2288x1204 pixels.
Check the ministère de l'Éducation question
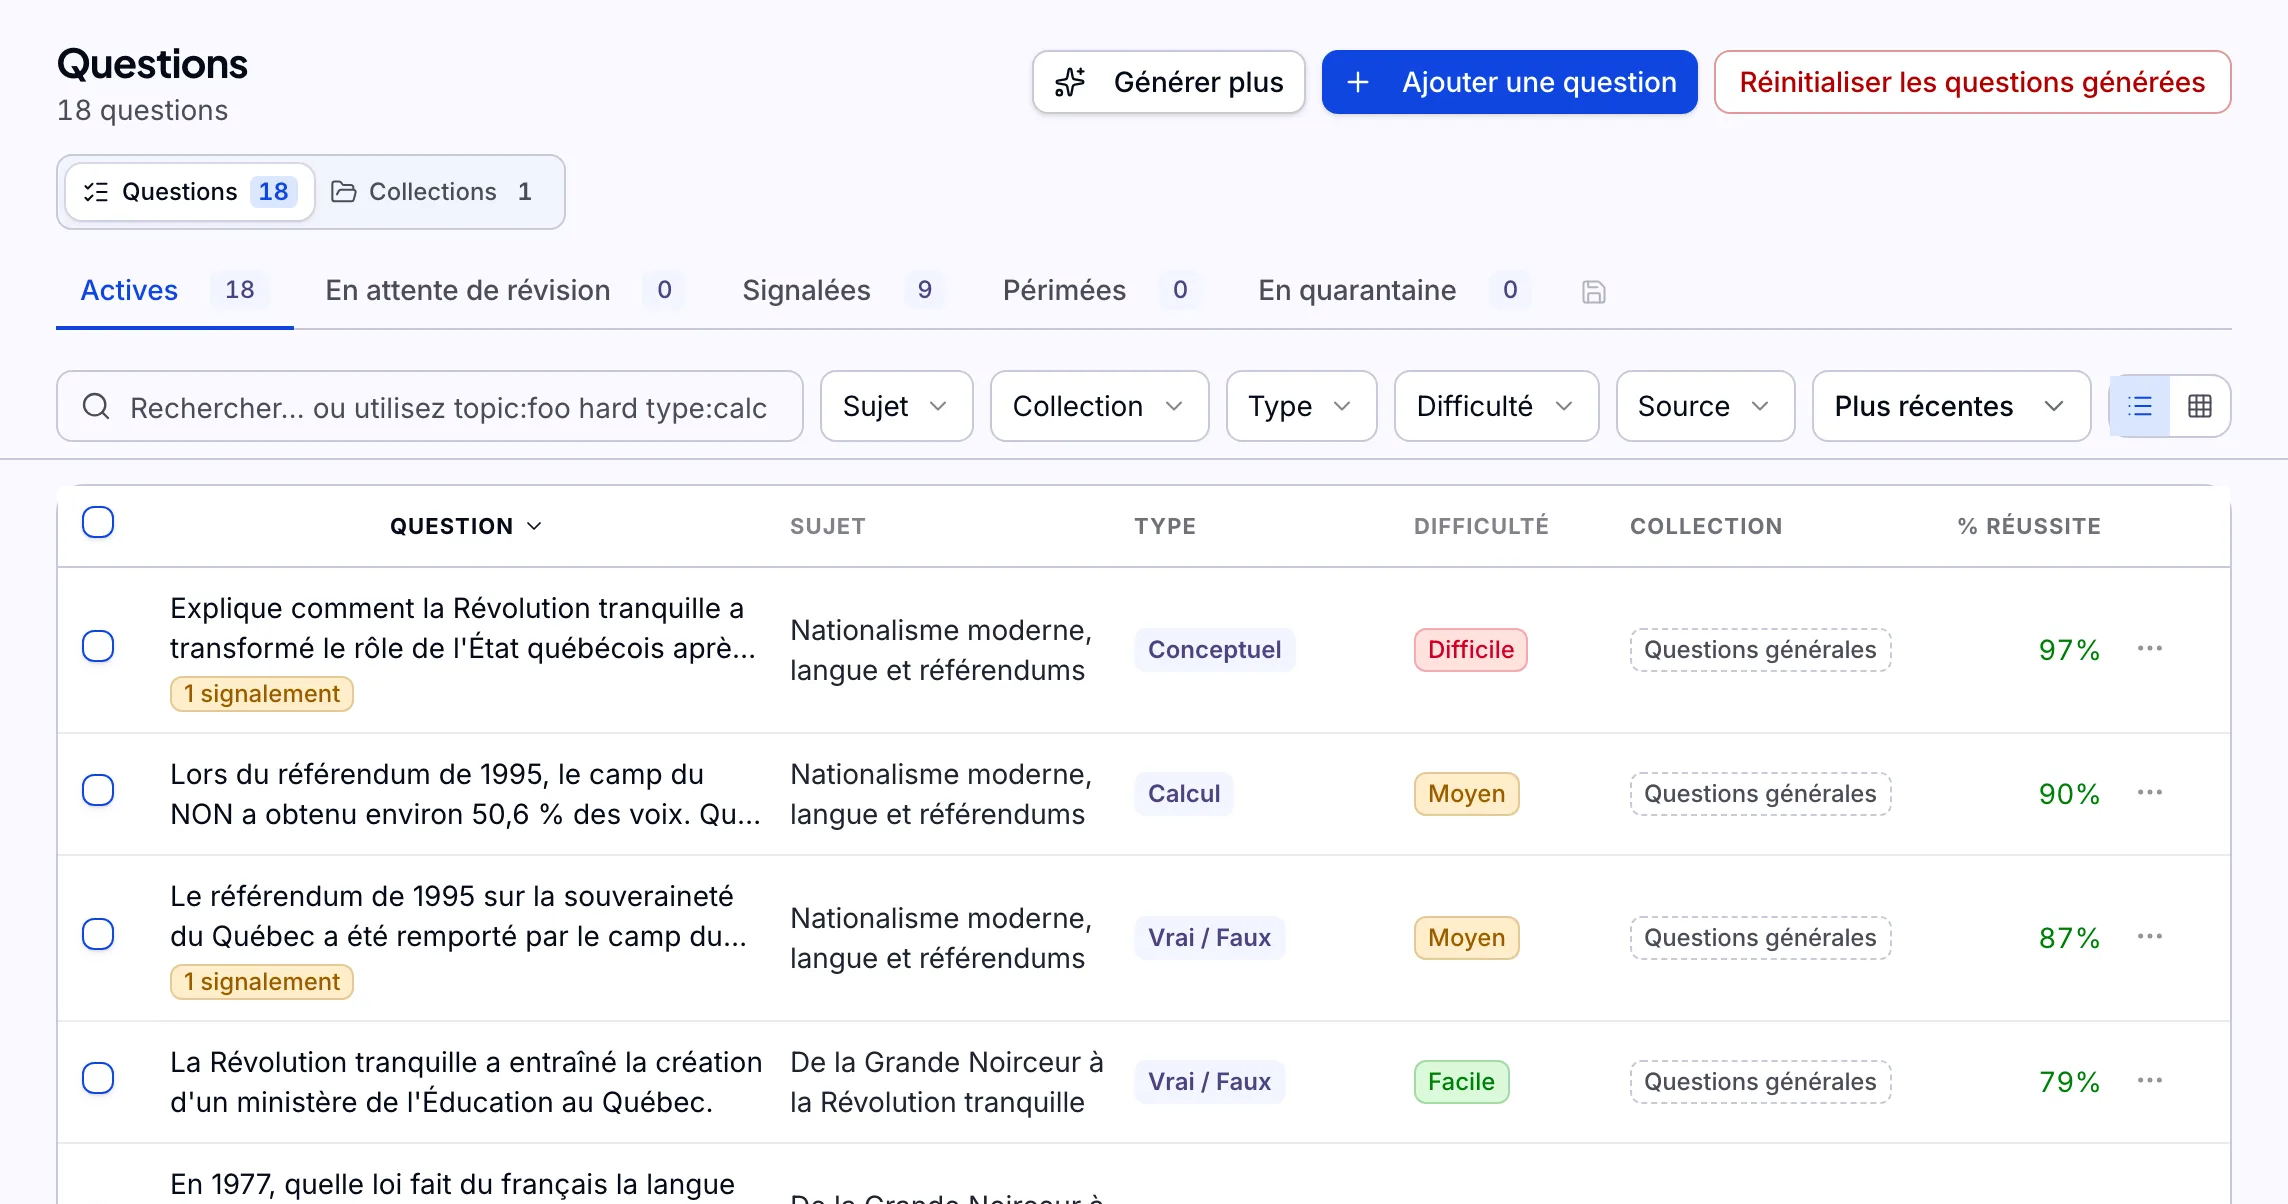click(x=98, y=1078)
